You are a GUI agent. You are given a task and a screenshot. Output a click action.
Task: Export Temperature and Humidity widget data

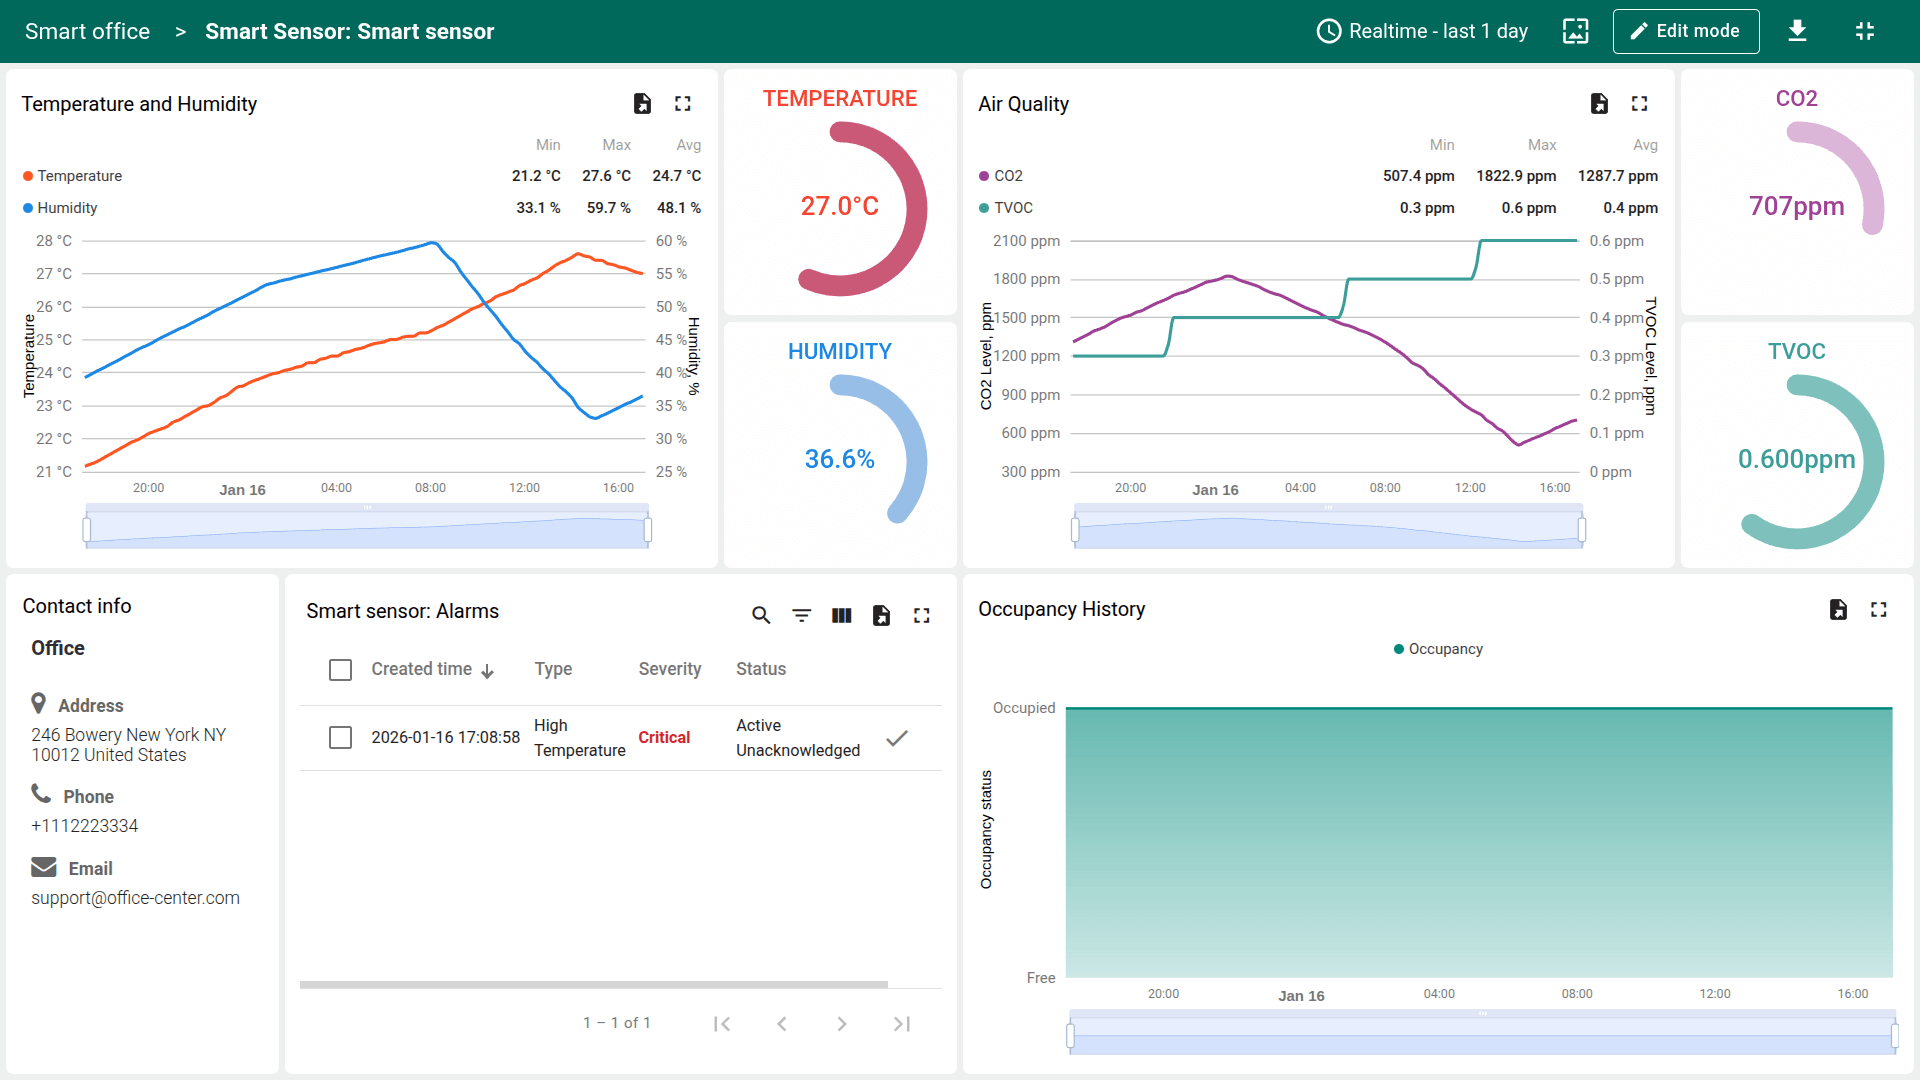pyautogui.click(x=642, y=103)
